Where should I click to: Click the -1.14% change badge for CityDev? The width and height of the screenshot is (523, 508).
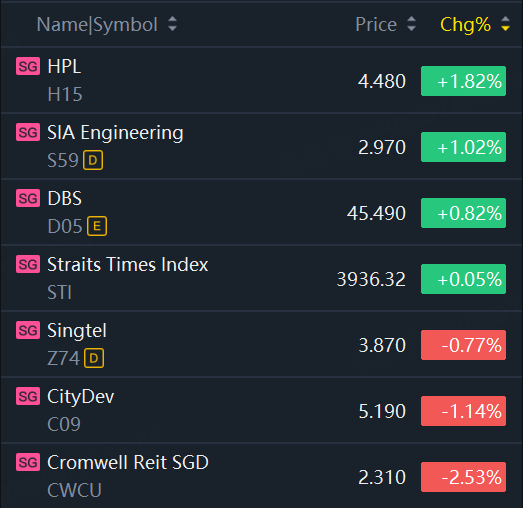(x=464, y=411)
